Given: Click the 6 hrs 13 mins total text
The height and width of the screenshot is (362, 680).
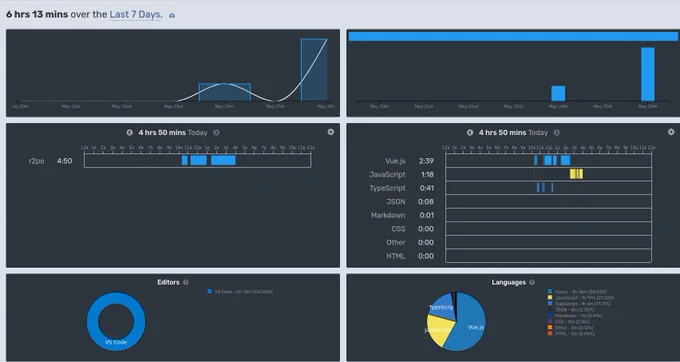Looking at the screenshot, I should coord(37,14).
